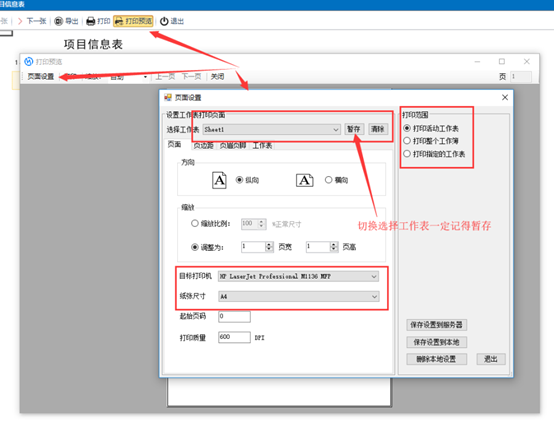The height and width of the screenshot is (422, 554).
Task: Click the 打印预览 window app icon
Action: [x=28, y=61]
